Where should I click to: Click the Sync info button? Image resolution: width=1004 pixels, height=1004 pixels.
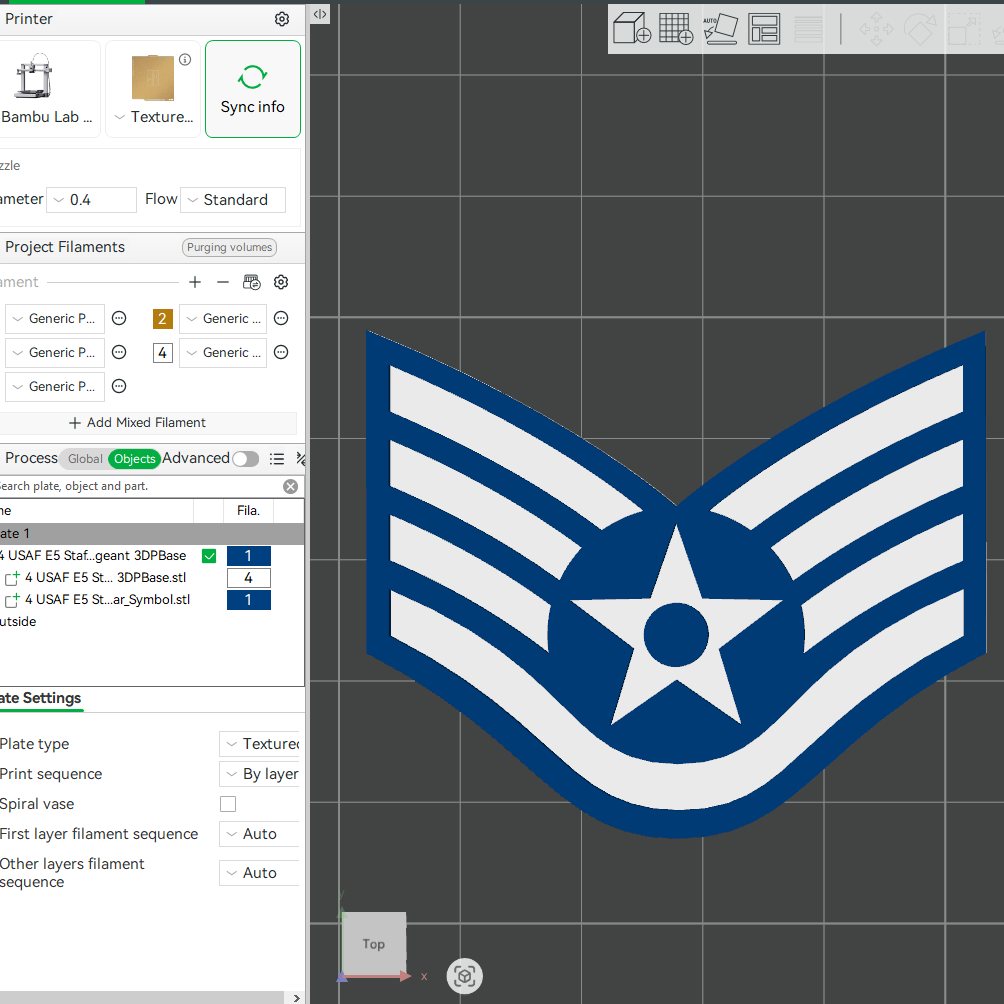(253, 89)
